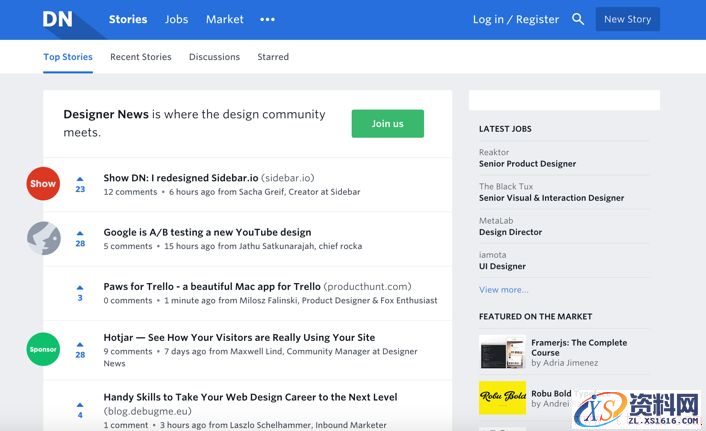This screenshot has width=706, height=431.
Task: Open the Framerjs course thumbnail
Action: click(502, 352)
